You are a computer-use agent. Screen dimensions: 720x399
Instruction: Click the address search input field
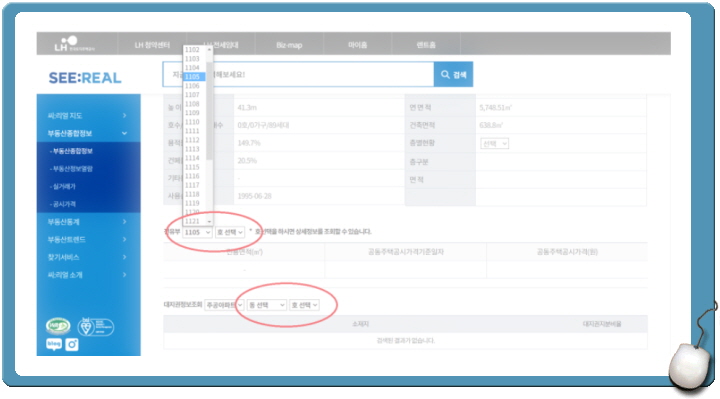tap(298, 74)
